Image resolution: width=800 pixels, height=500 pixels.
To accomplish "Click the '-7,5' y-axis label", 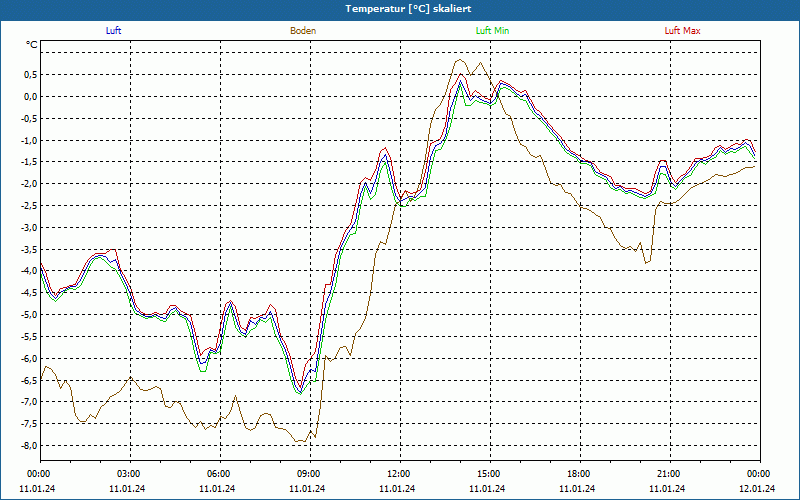I will (x=30, y=423).
